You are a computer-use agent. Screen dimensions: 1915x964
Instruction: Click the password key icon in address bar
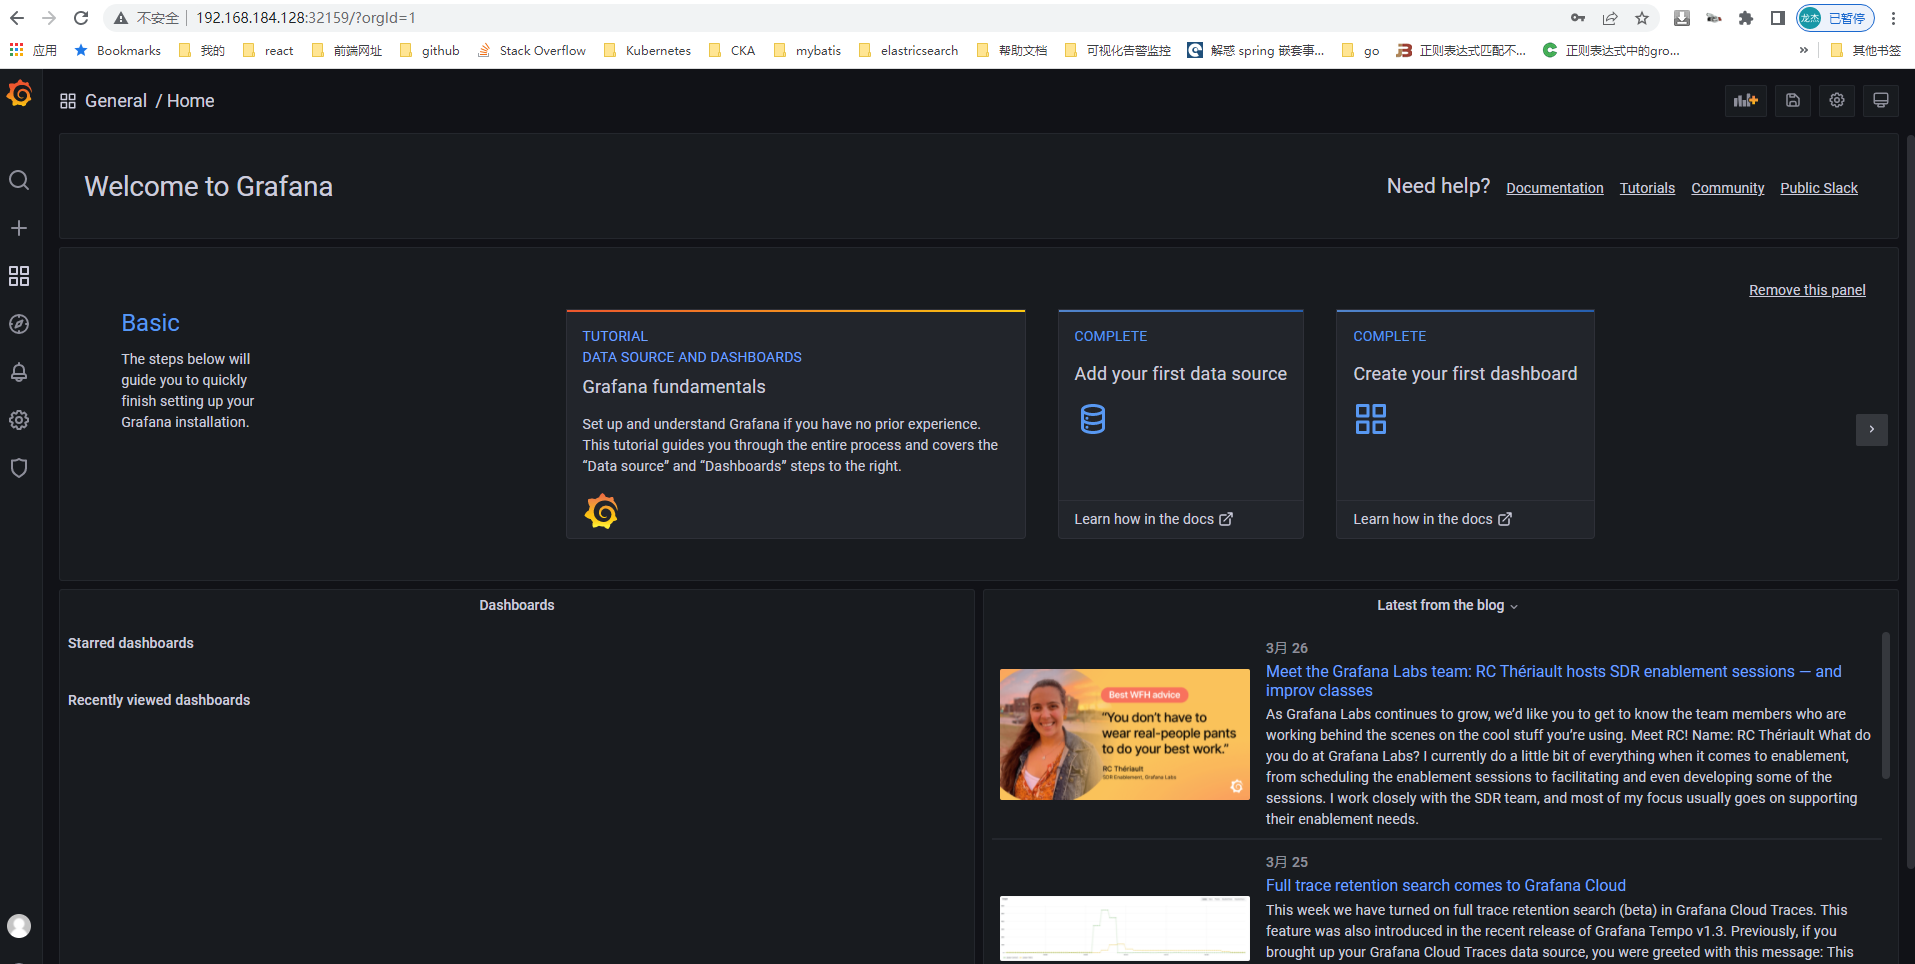click(x=1578, y=18)
